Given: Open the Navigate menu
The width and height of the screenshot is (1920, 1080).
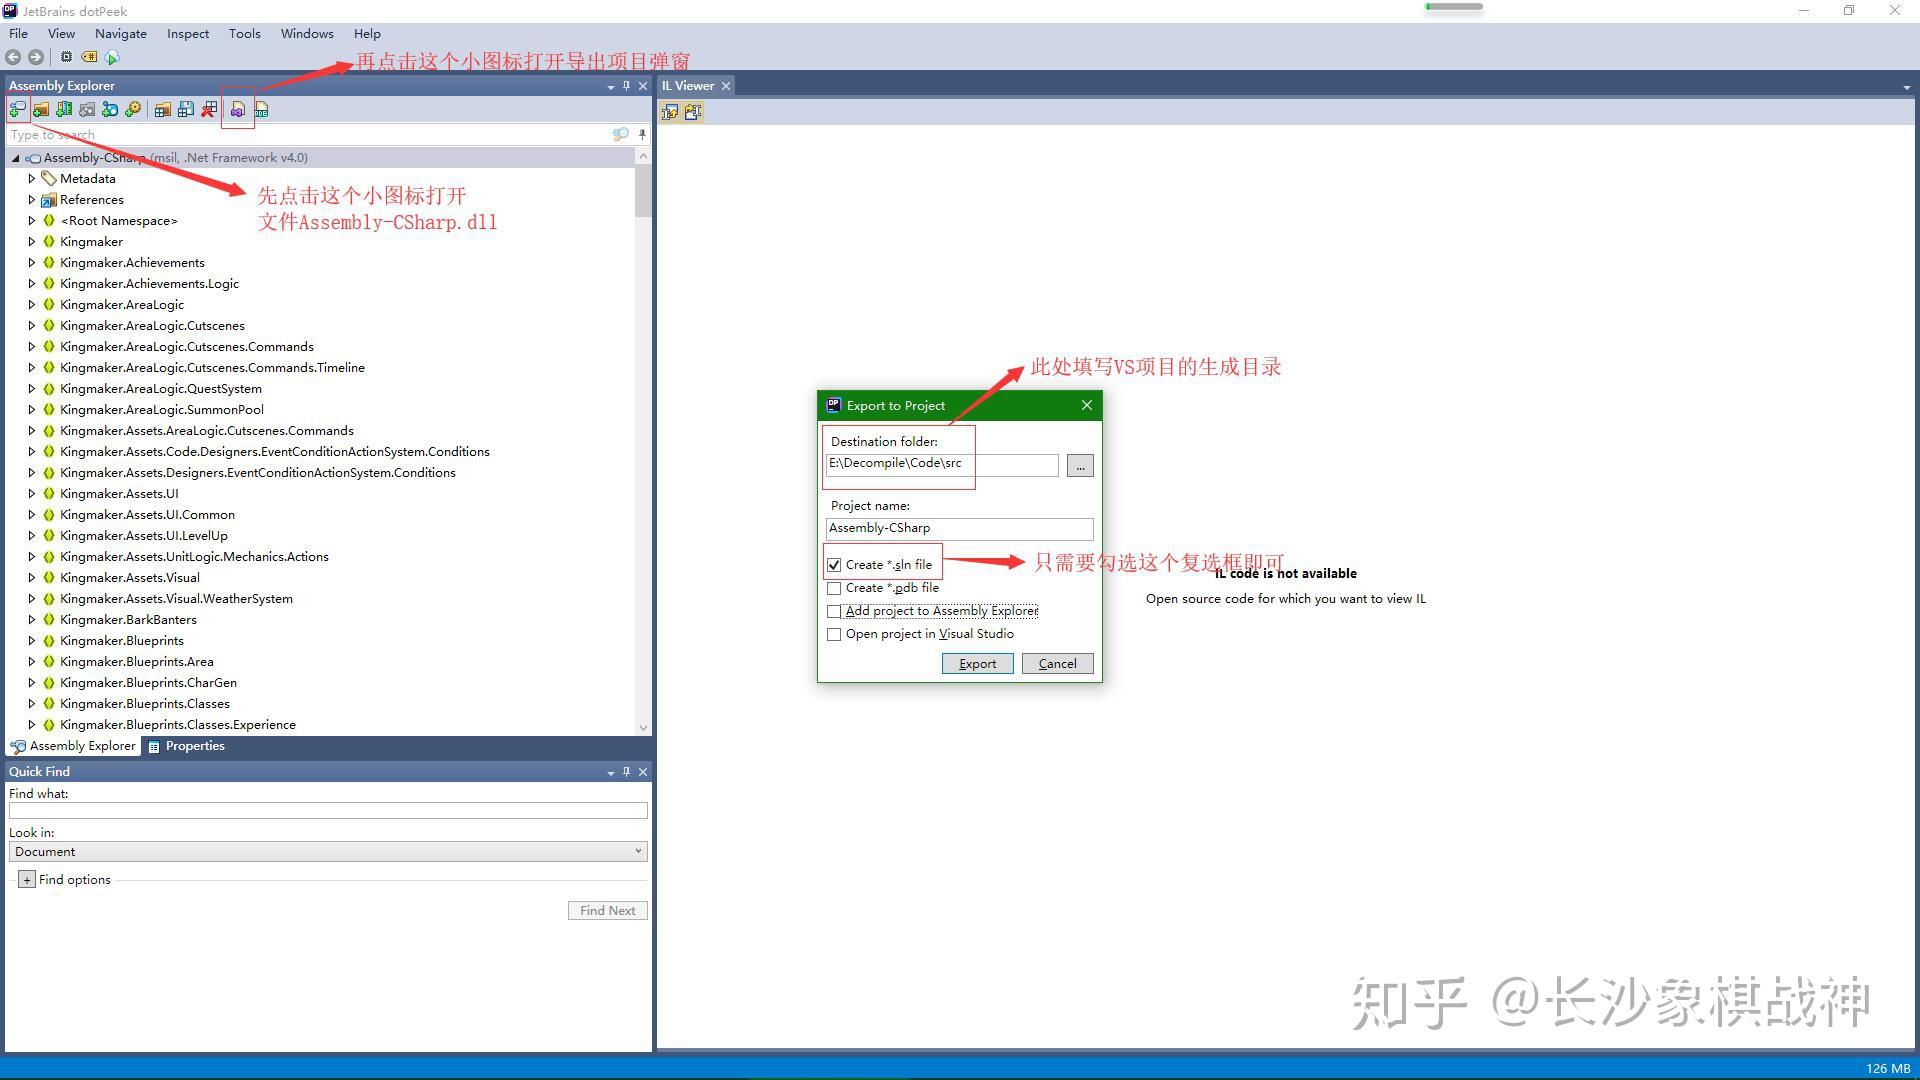Looking at the screenshot, I should [x=121, y=33].
